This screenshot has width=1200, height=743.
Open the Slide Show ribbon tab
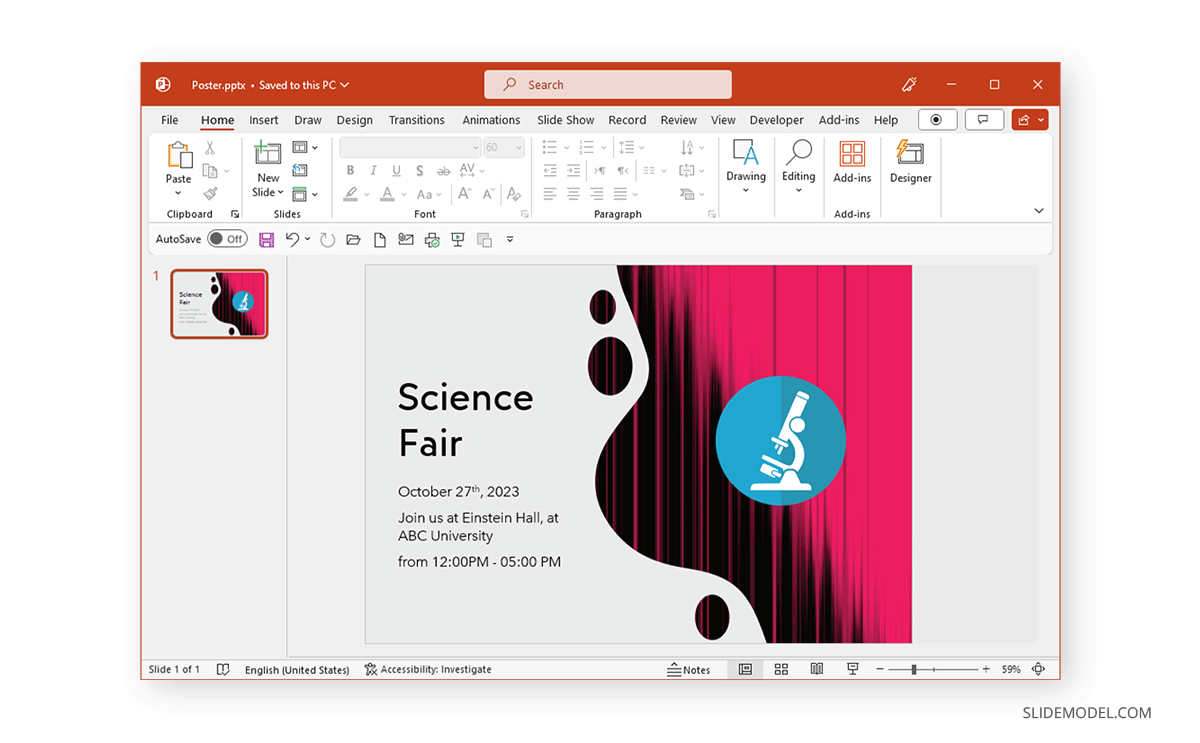(565, 119)
